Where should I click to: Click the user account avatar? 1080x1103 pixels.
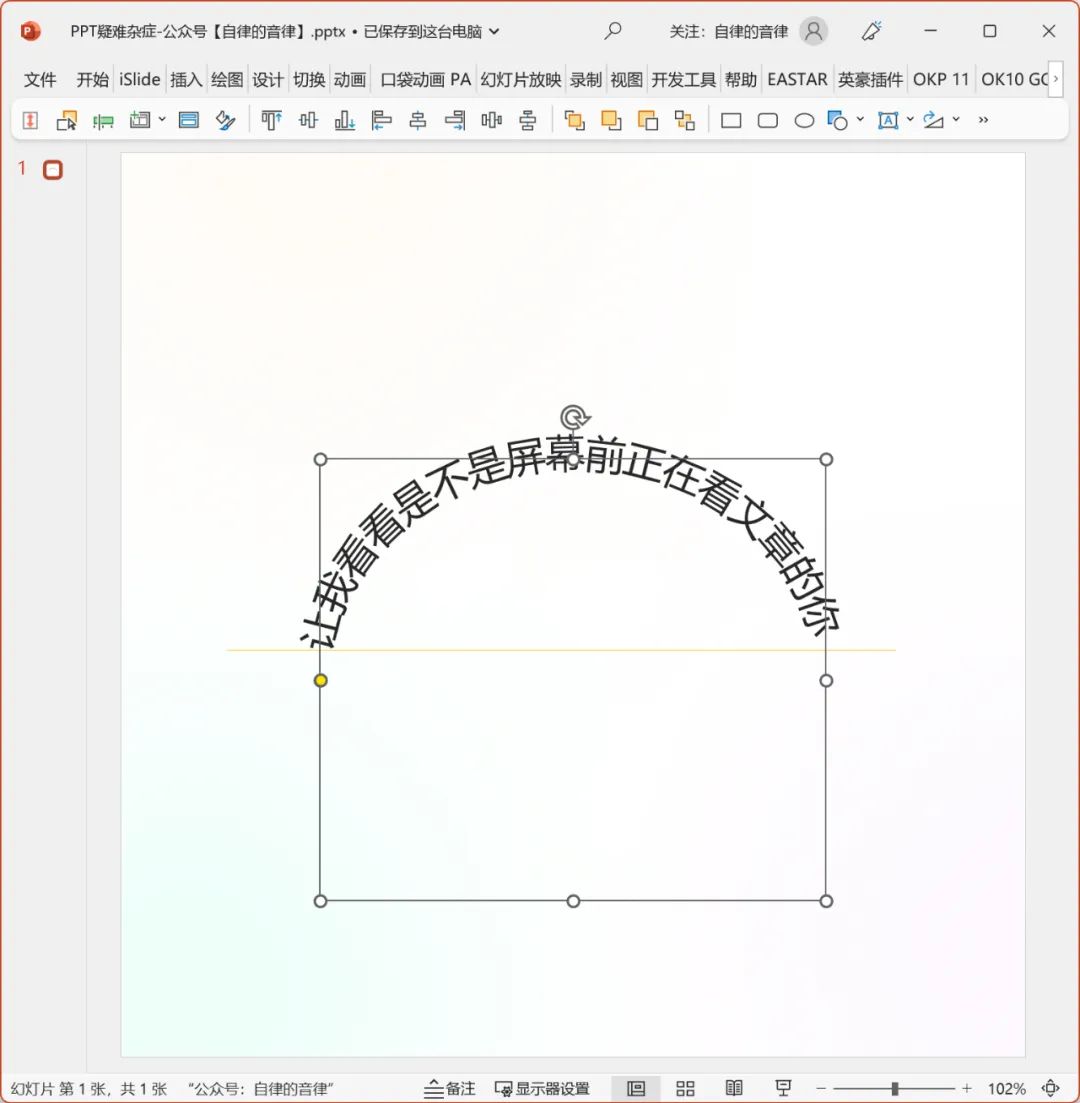point(814,31)
